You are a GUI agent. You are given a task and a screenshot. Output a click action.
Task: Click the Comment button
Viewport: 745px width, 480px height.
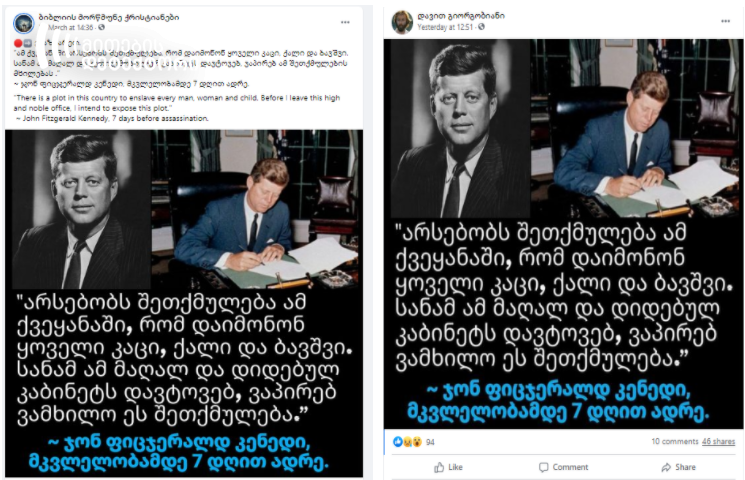564,467
